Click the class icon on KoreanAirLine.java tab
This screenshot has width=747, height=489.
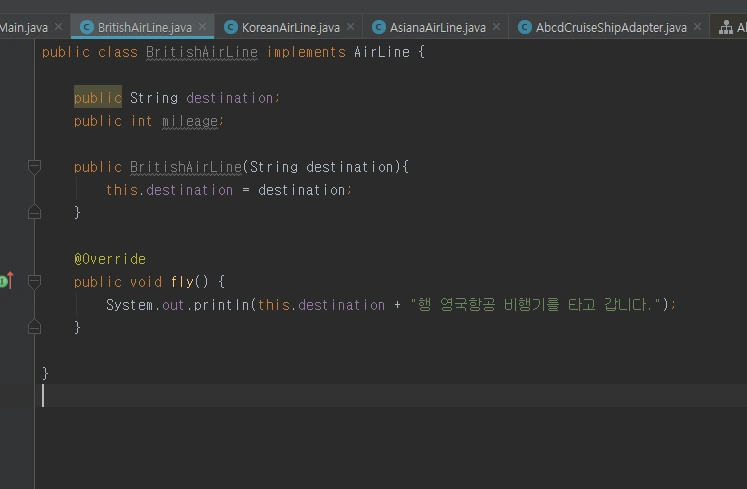(x=231, y=27)
